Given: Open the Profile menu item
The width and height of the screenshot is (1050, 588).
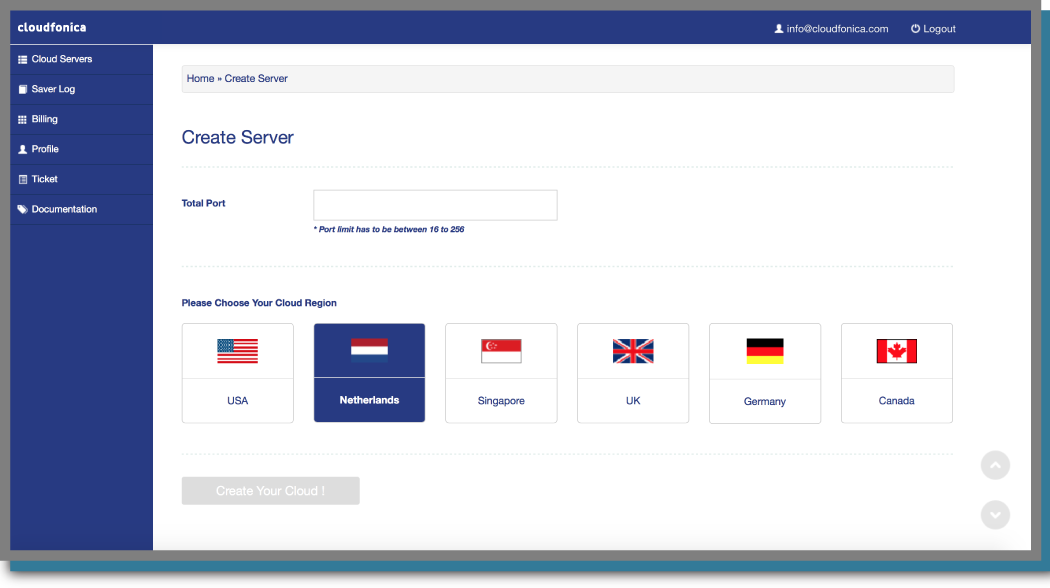Looking at the screenshot, I should click(x=82, y=149).
